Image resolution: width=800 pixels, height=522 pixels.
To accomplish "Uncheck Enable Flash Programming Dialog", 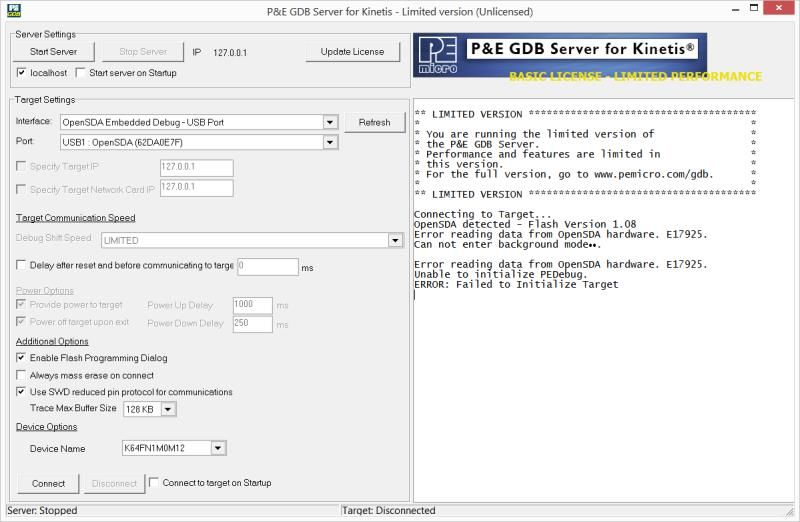I will 21,357.
